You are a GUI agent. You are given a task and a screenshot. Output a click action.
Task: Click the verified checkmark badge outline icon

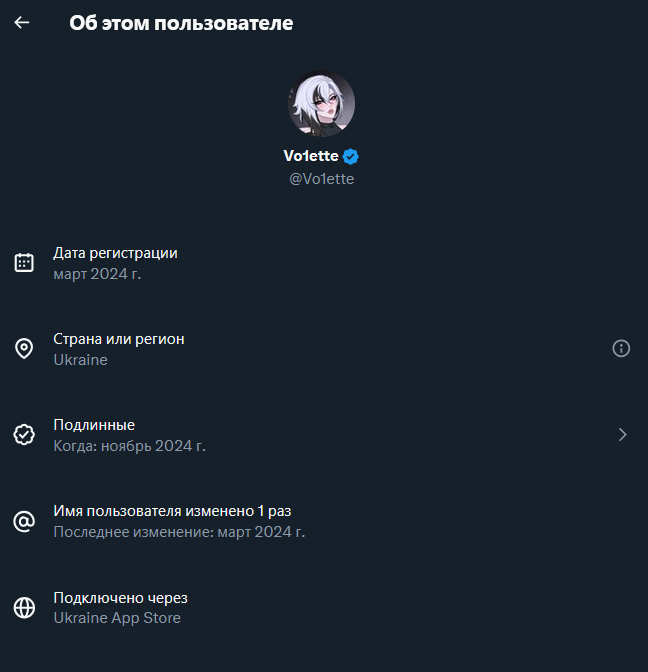[x=24, y=435]
